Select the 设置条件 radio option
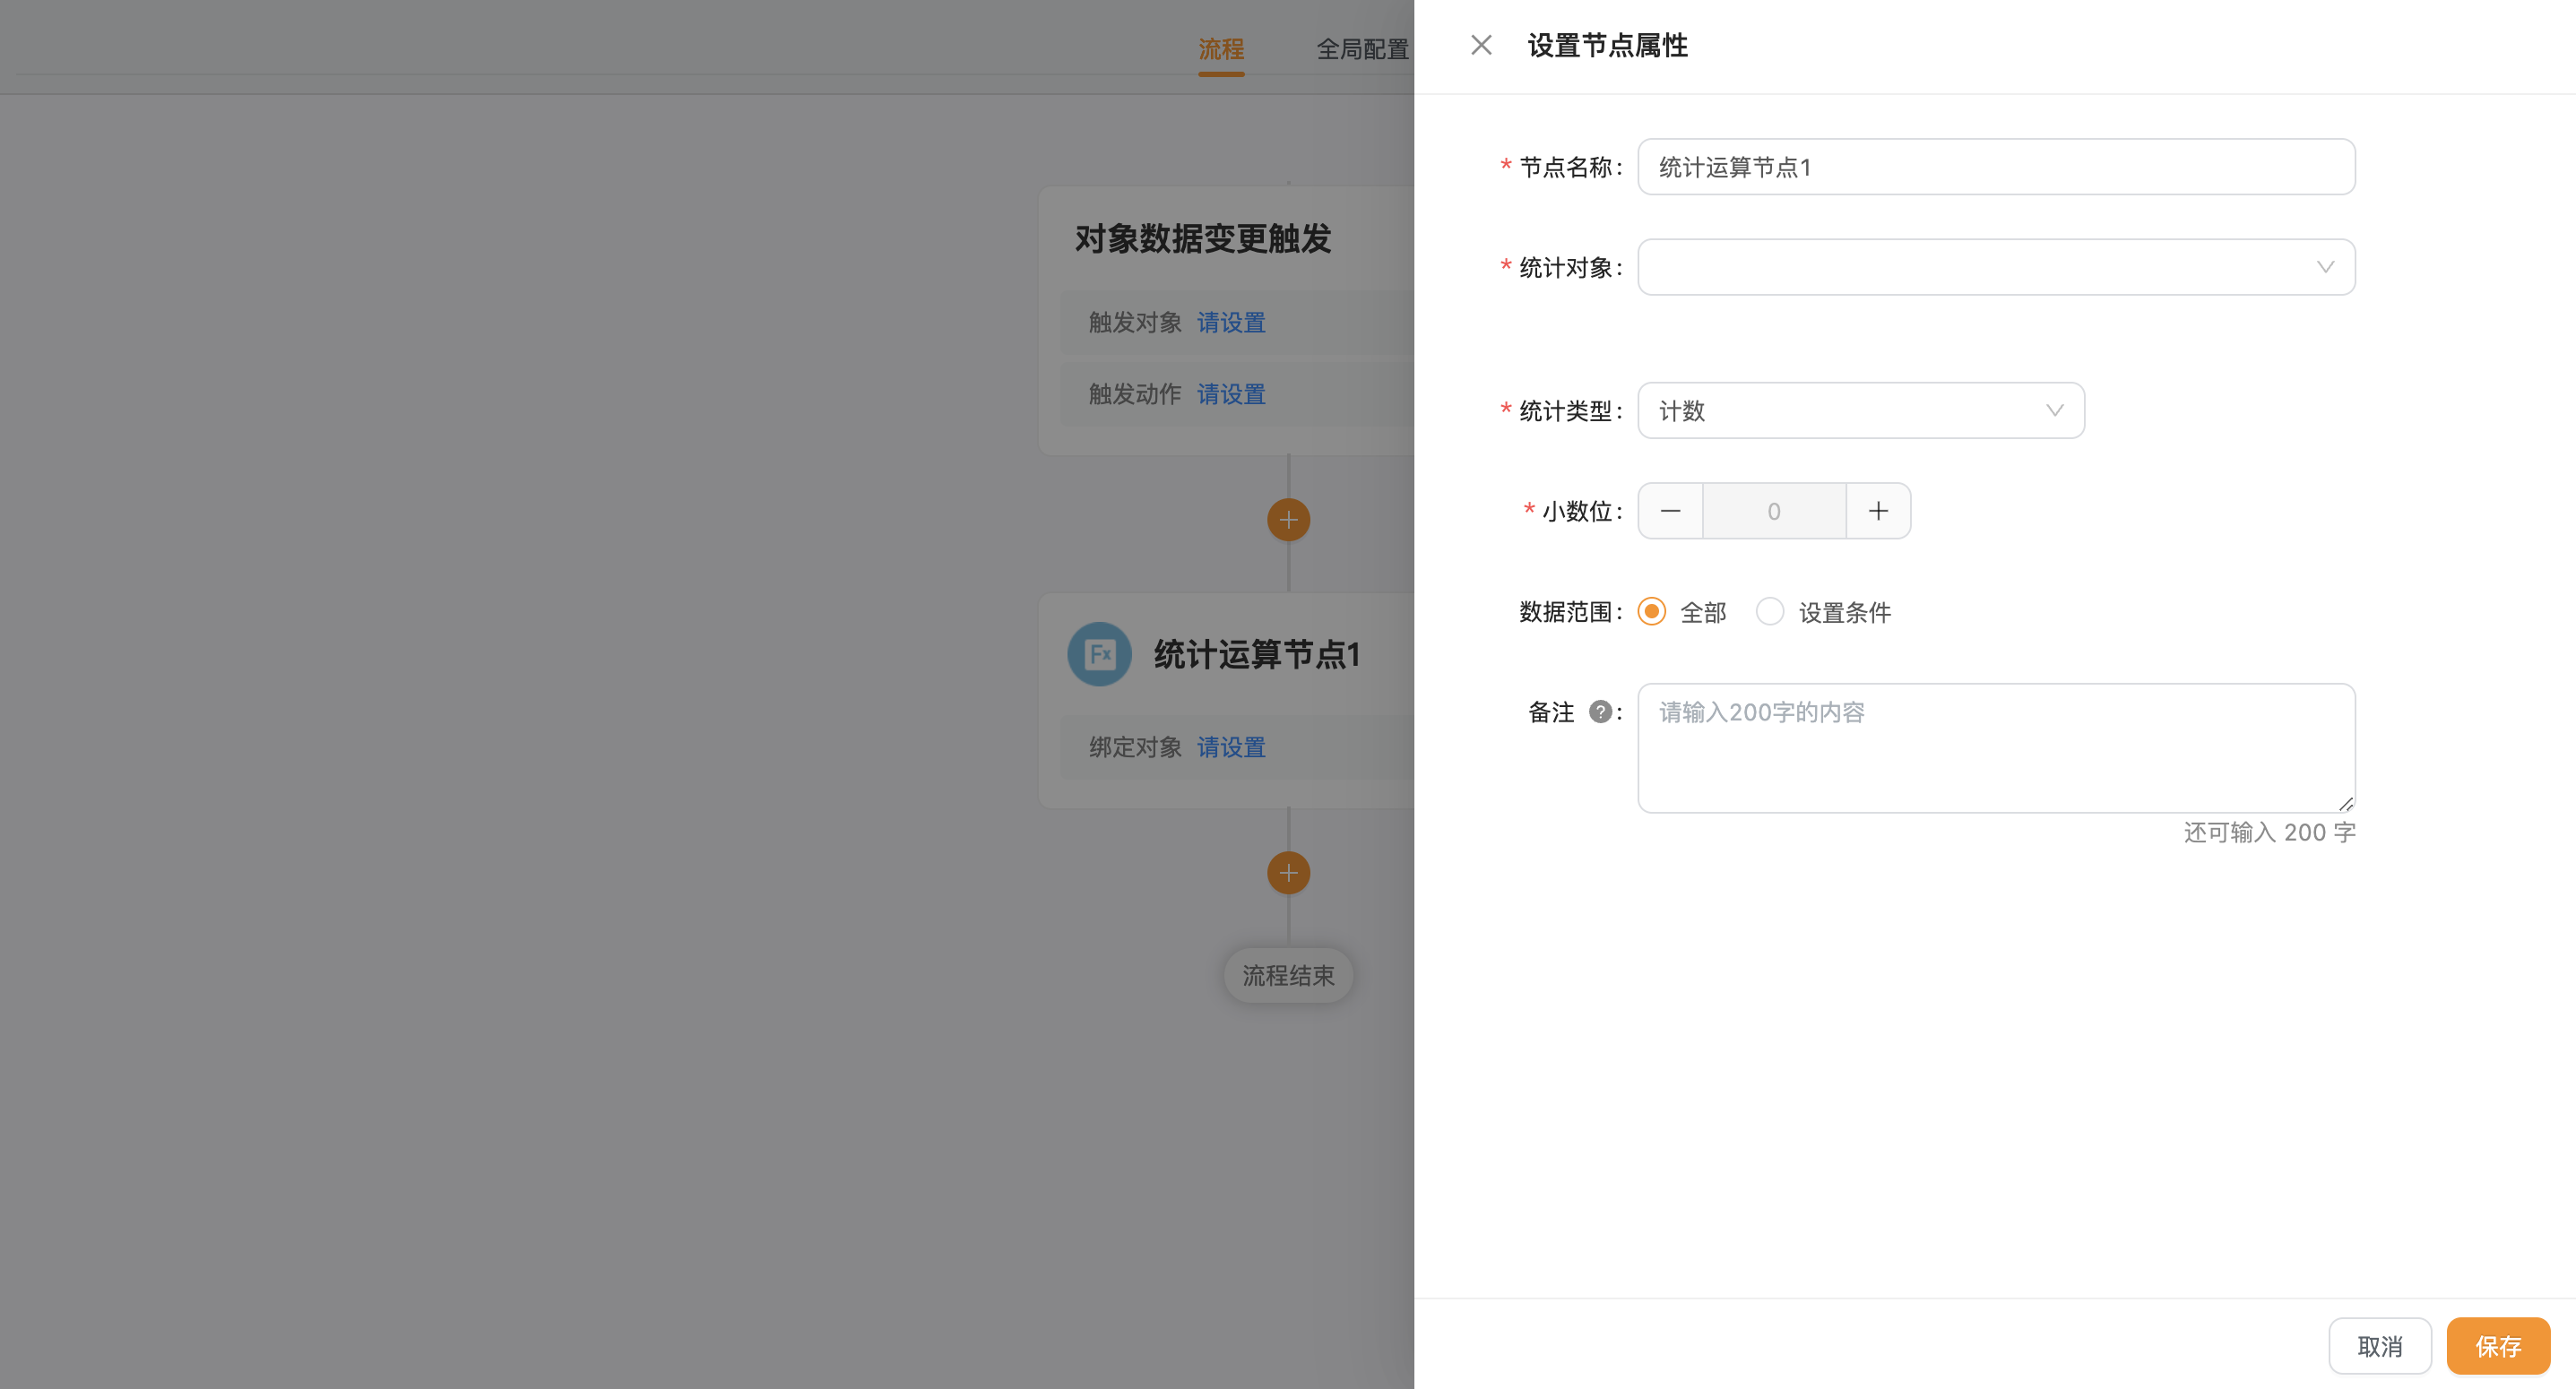 click(x=1769, y=611)
